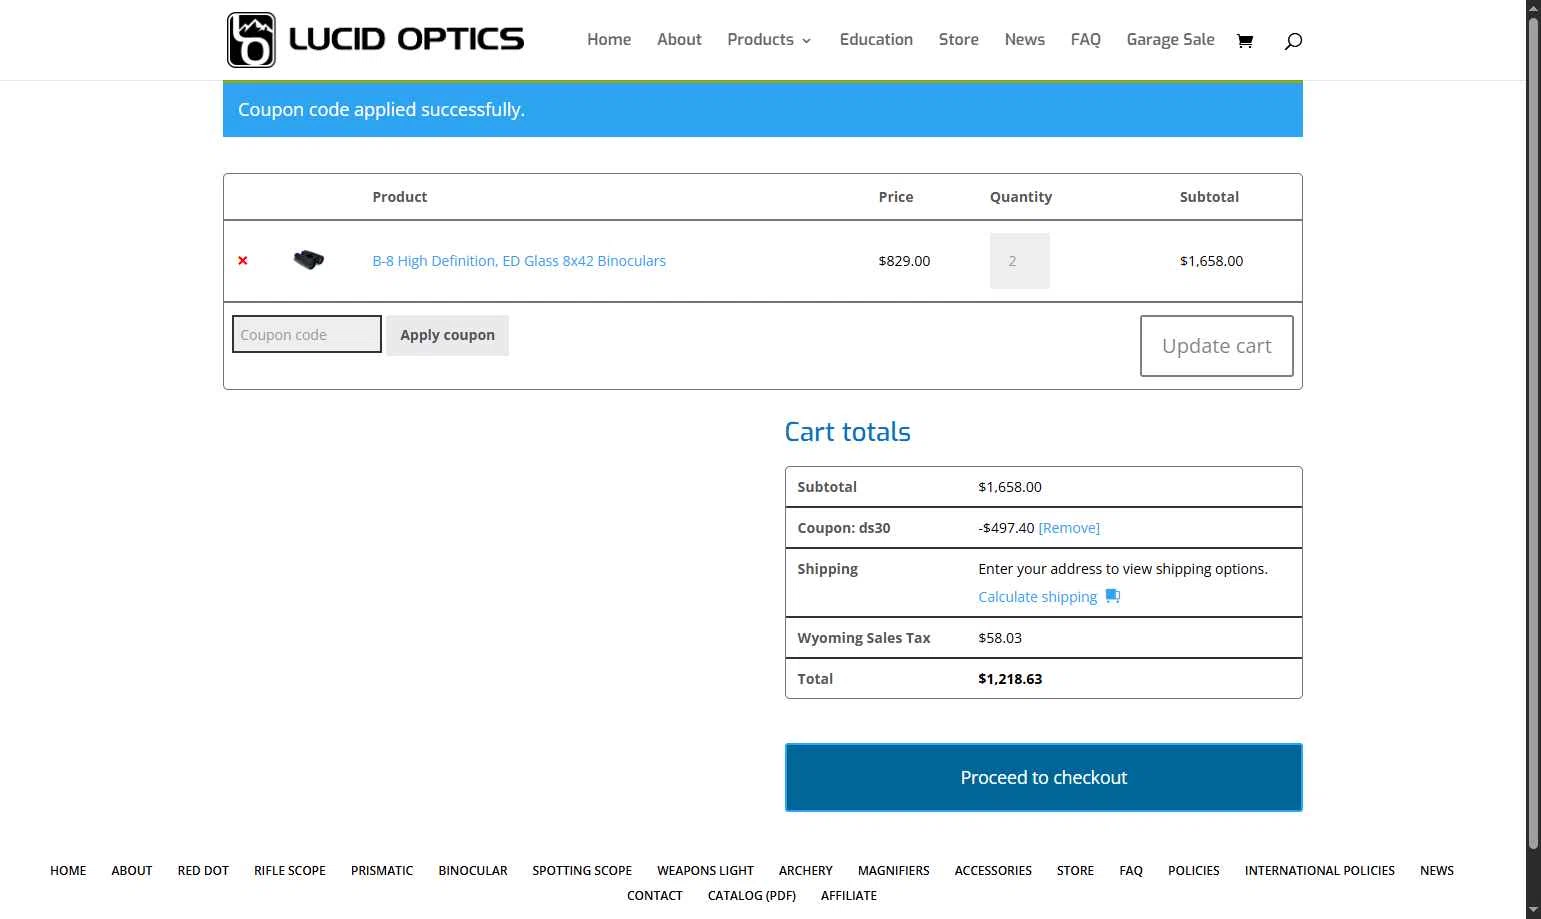Screen dimensions: 1541x919
Task: Open the search magnifier icon
Action: click(1293, 41)
